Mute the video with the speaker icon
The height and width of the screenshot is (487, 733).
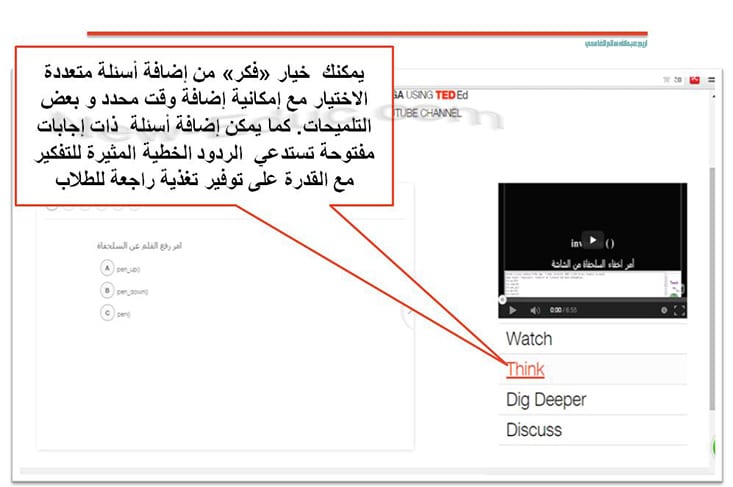tap(535, 310)
